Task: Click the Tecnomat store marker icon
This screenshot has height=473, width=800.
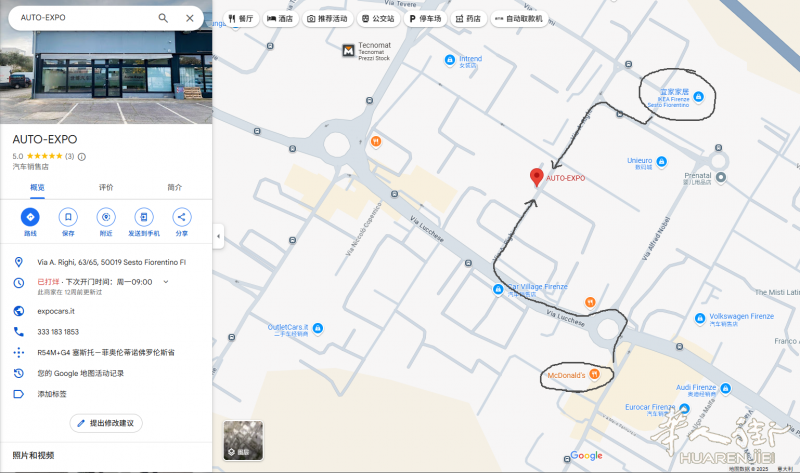Action: (348, 51)
